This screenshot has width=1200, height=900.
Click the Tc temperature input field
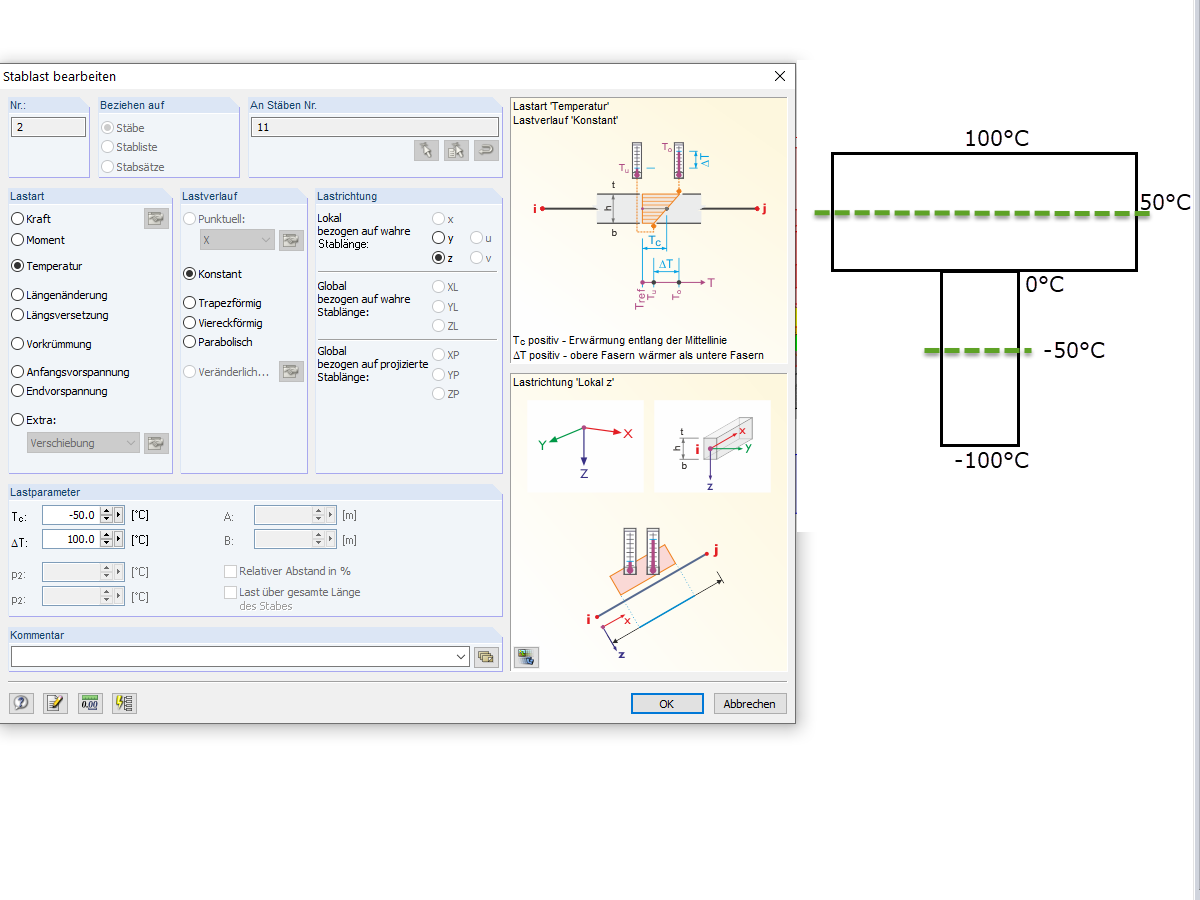[71, 515]
